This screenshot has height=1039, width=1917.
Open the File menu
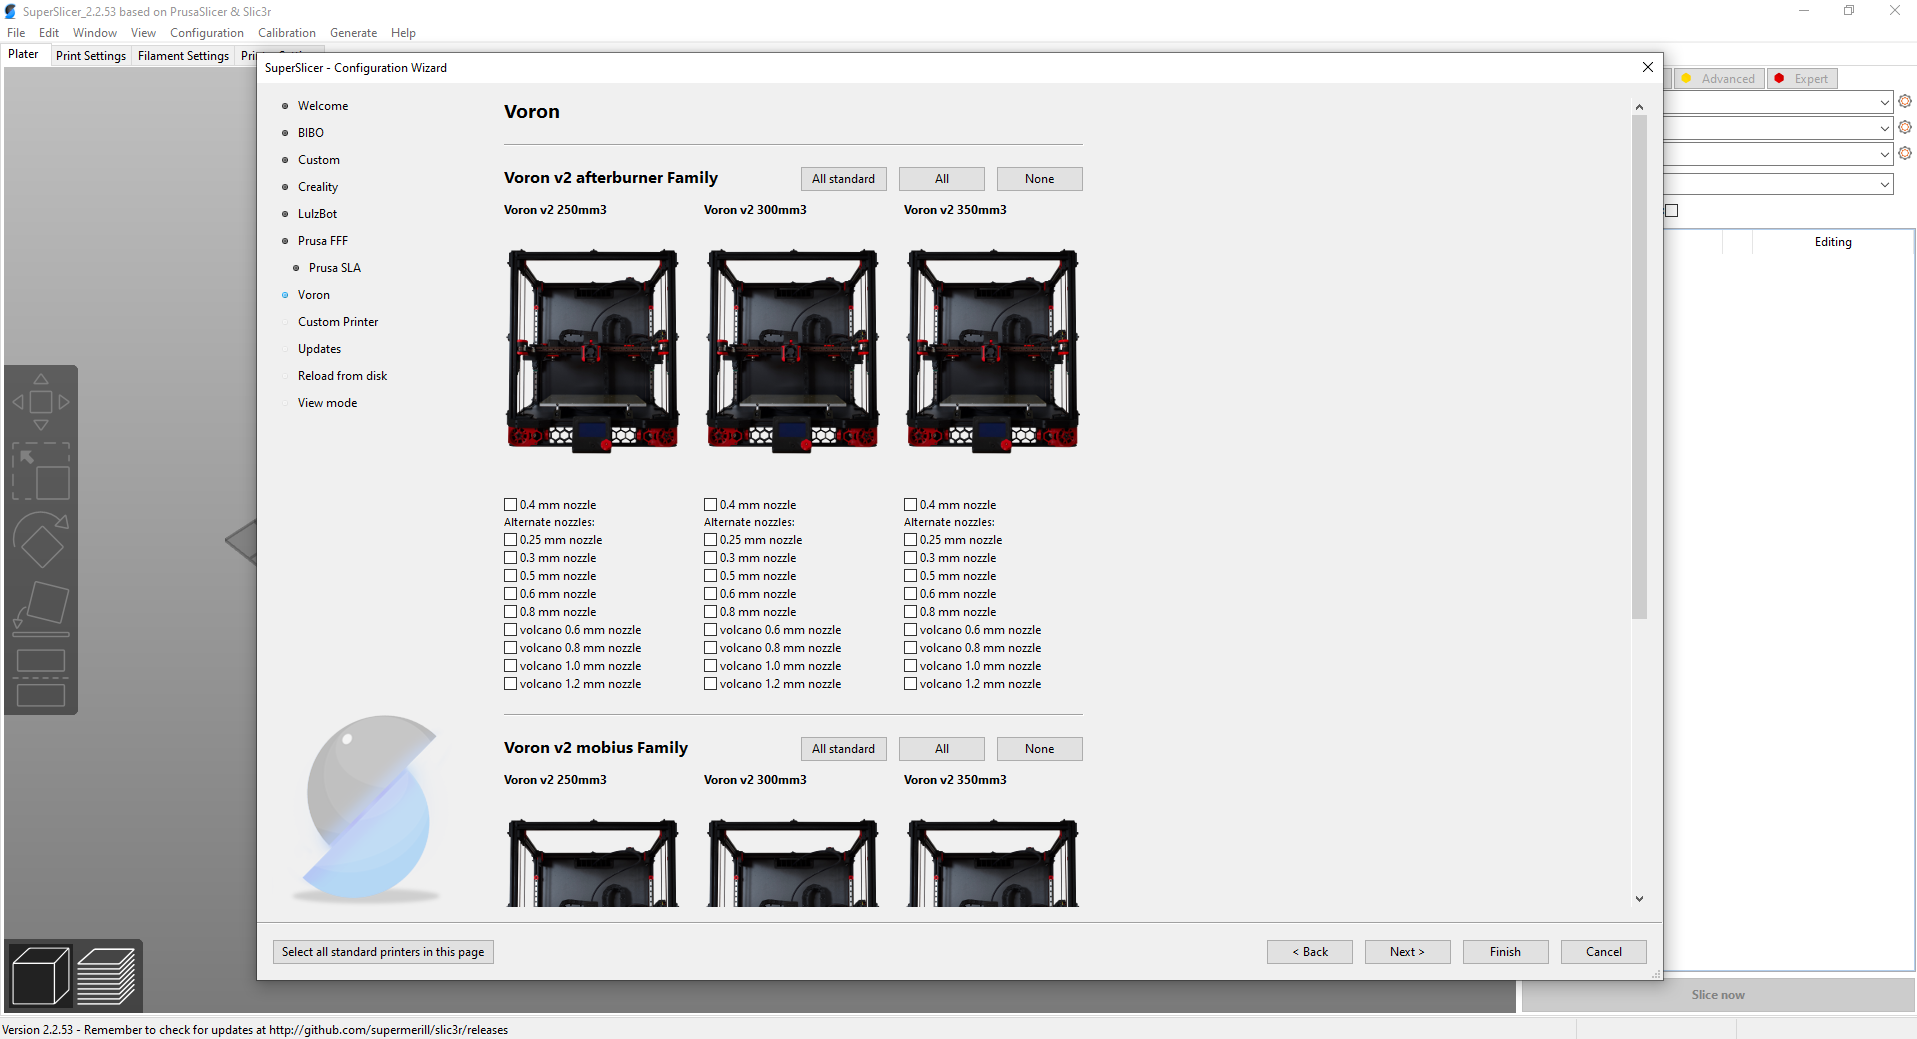(x=16, y=33)
